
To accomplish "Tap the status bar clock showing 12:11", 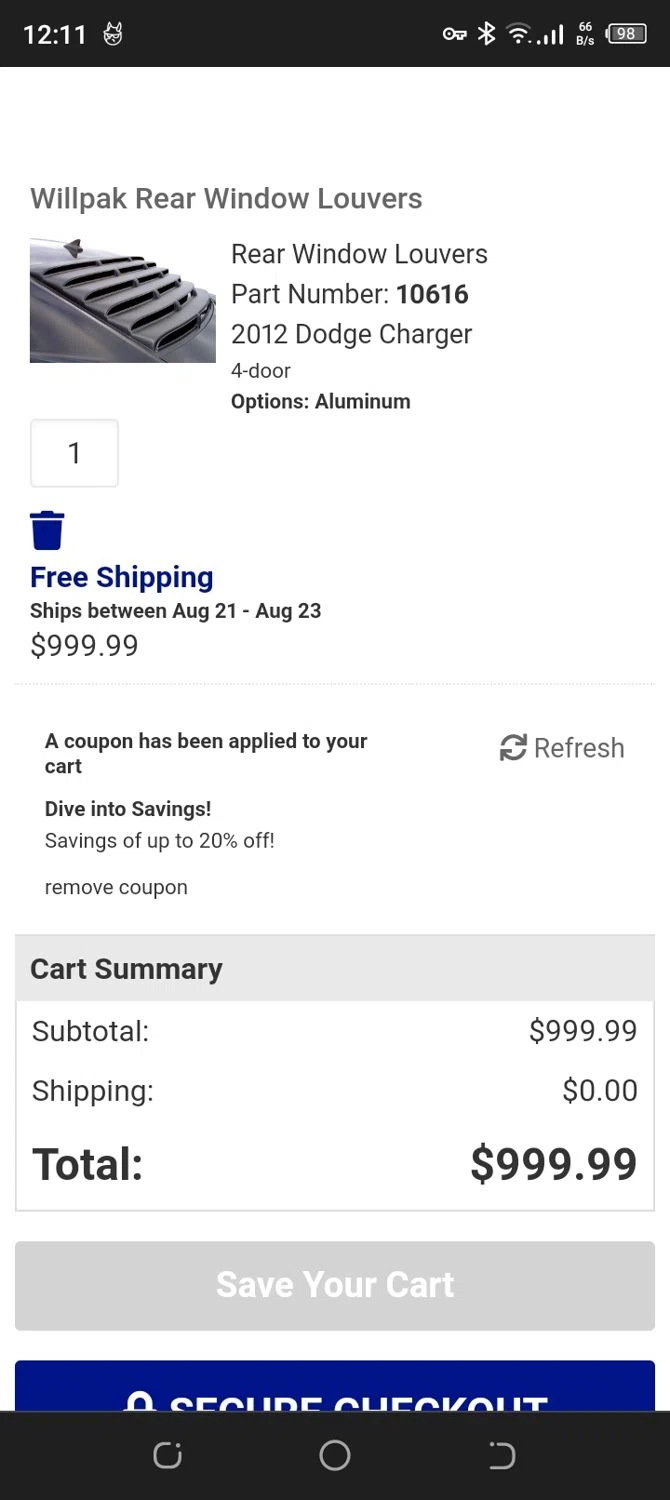I will (x=55, y=35).
